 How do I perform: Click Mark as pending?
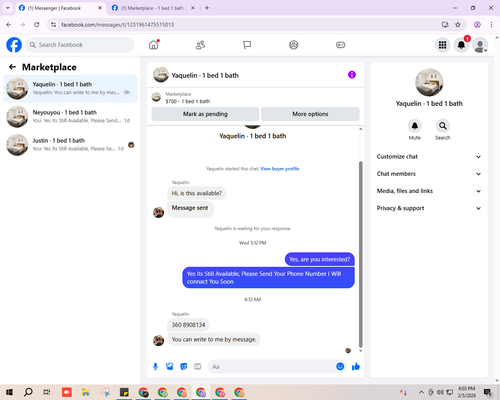pos(205,114)
